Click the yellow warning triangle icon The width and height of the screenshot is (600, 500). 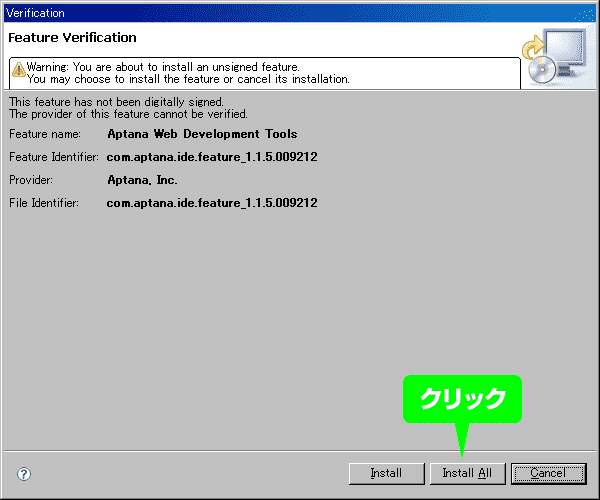point(18,69)
